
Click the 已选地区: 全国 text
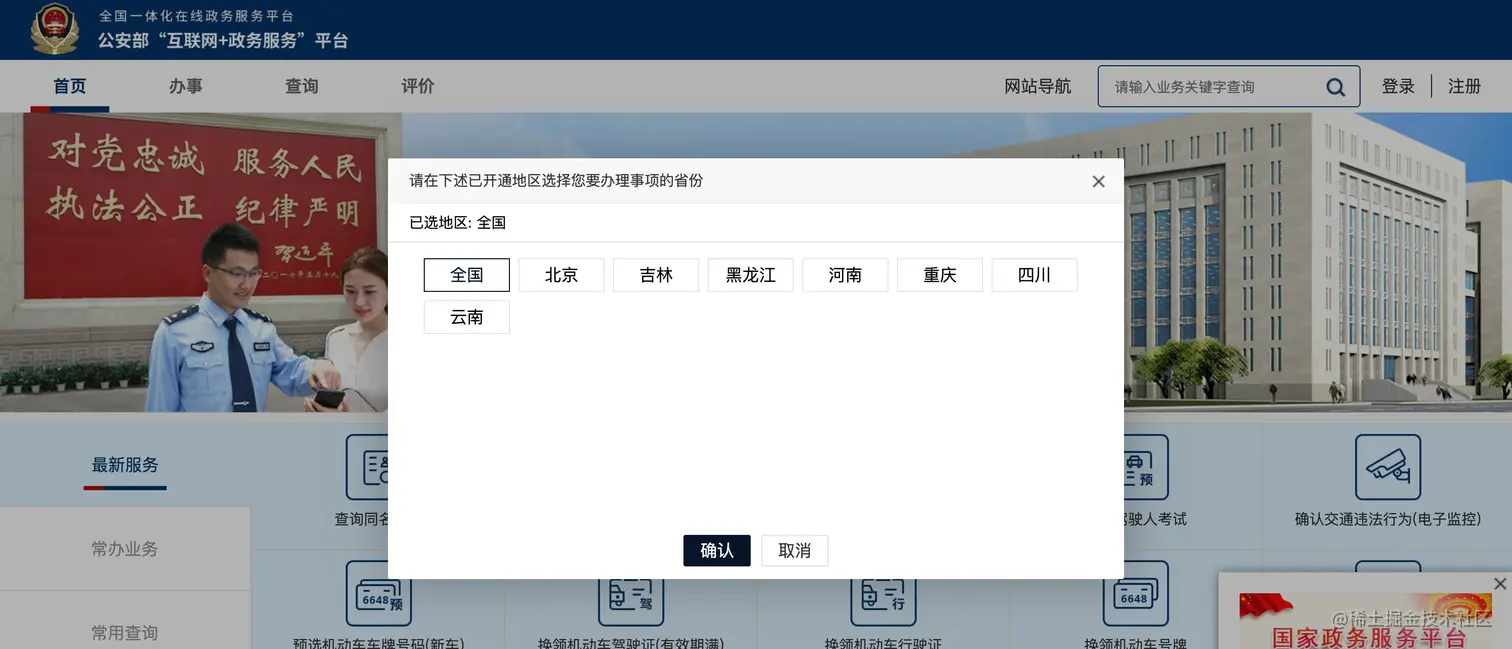457,223
